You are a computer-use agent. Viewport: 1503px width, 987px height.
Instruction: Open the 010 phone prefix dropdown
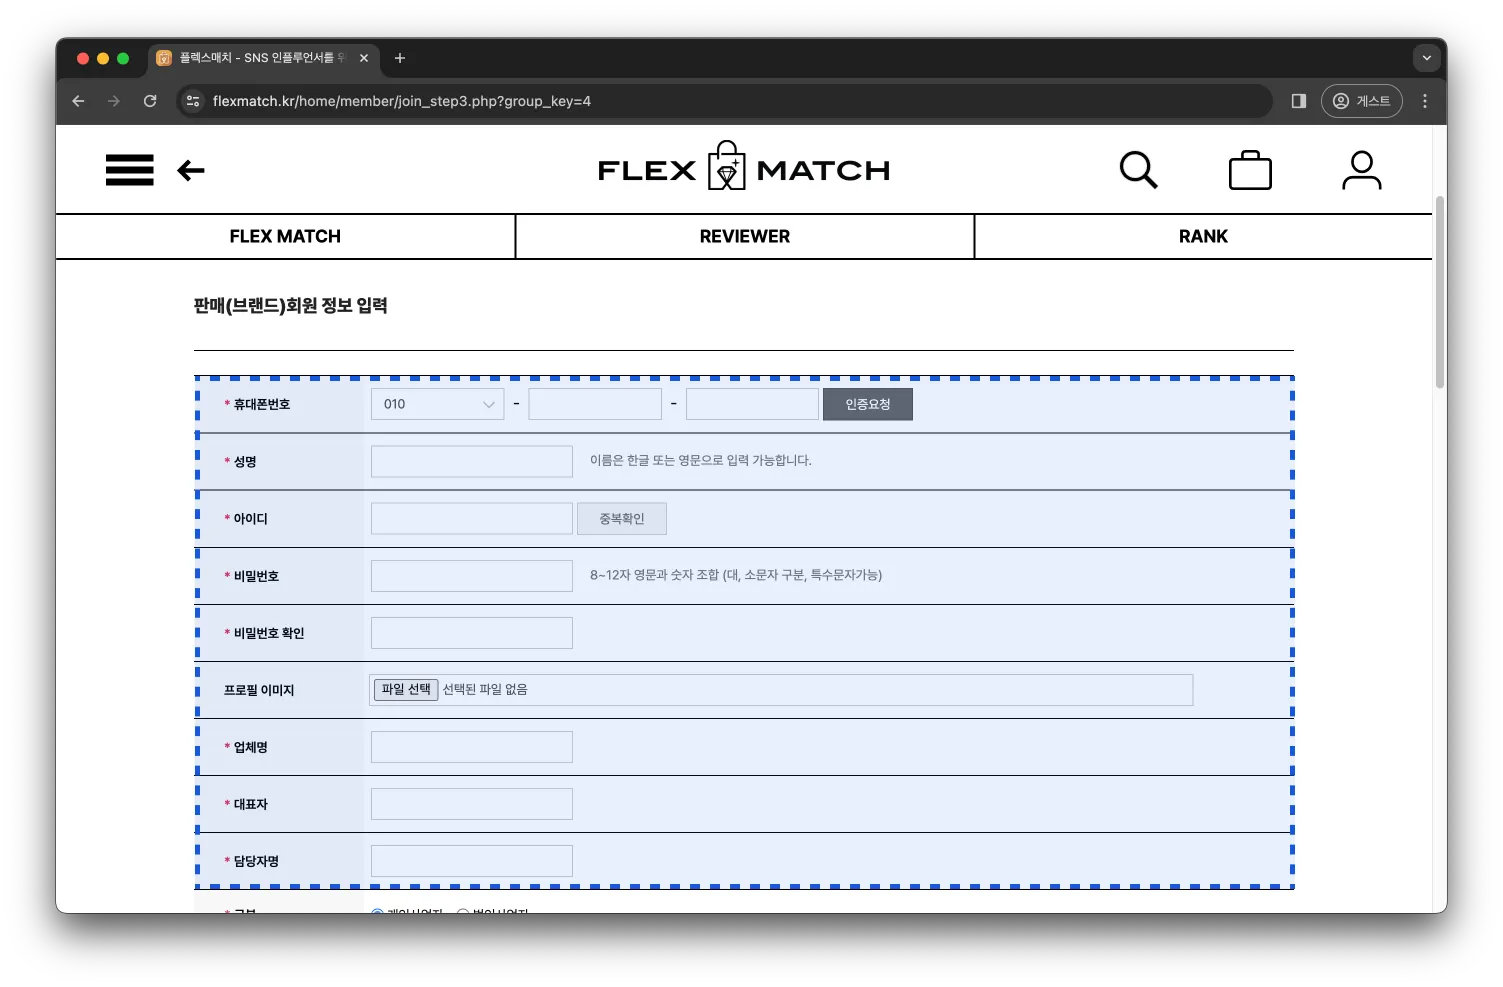pos(437,404)
